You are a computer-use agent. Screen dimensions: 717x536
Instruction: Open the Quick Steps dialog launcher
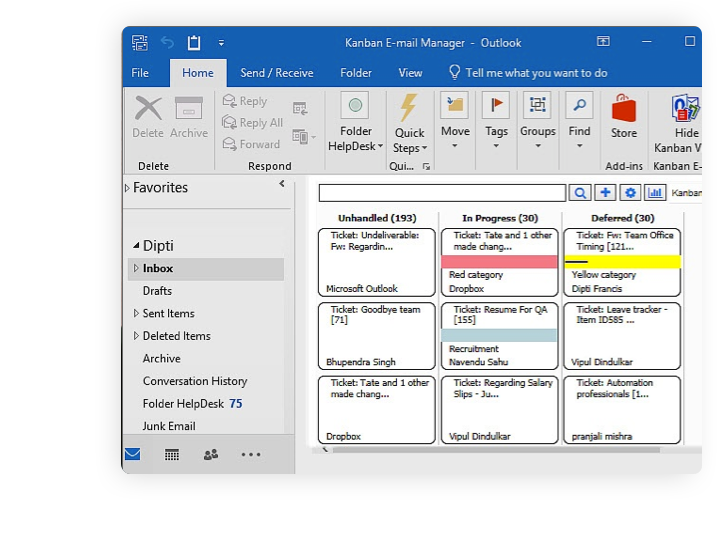426,166
